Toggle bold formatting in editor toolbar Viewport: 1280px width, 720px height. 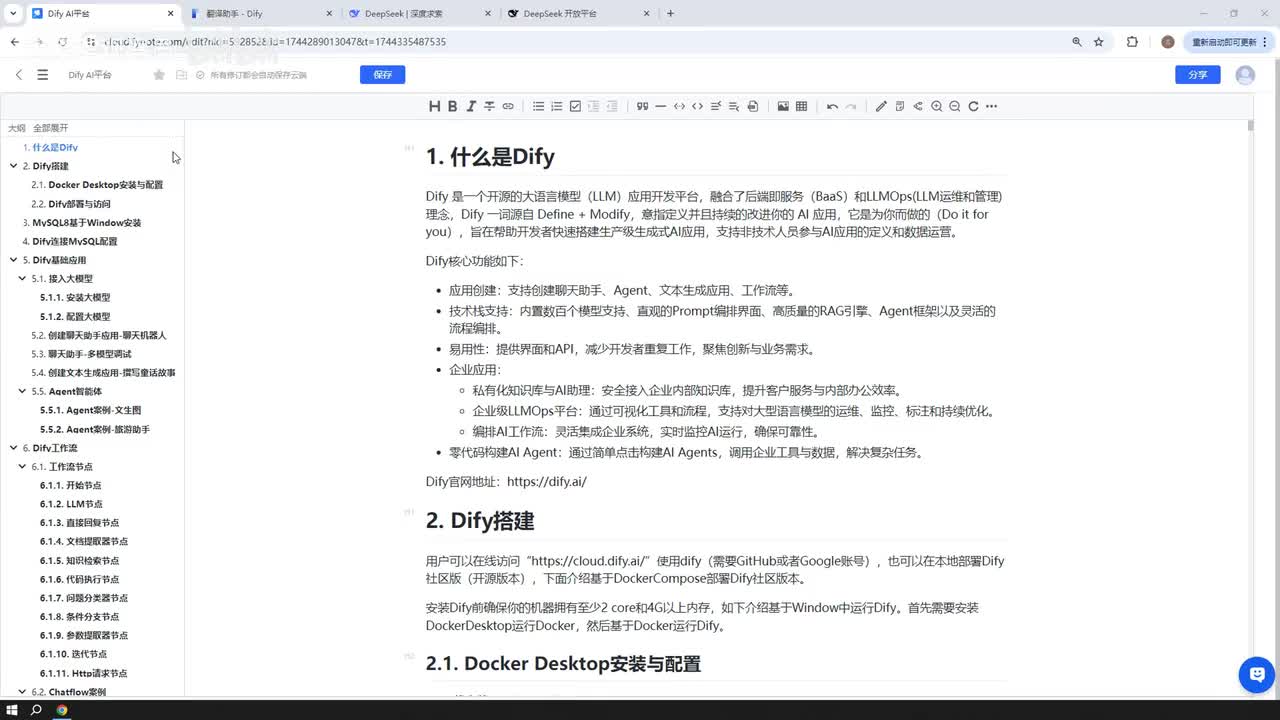tap(452, 106)
